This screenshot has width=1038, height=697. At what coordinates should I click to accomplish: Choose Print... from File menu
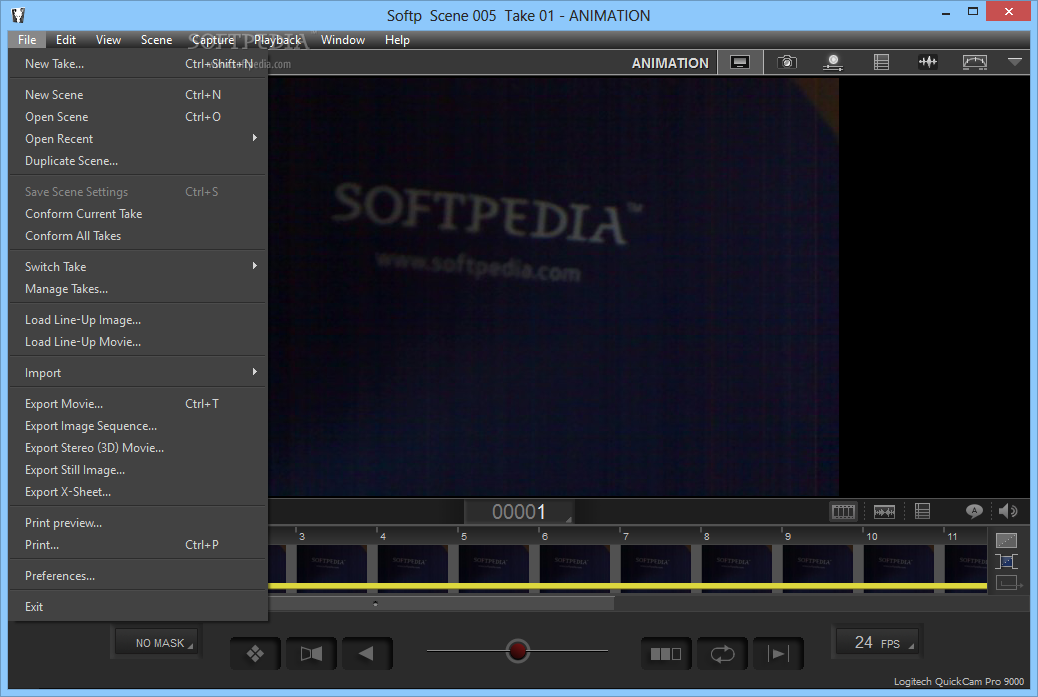[x=138, y=545]
